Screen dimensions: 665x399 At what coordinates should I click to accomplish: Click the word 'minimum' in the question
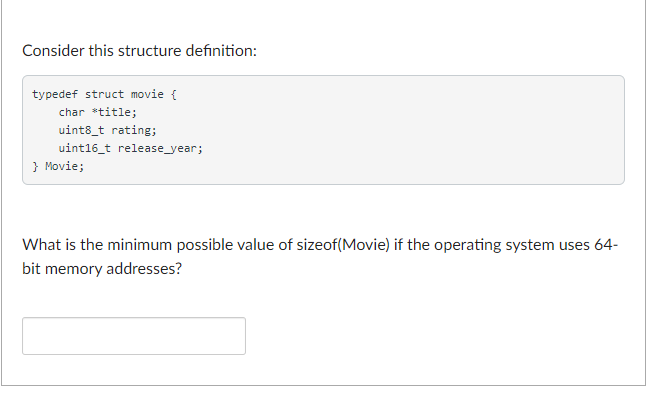pyautogui.click(x=140, y=245)
